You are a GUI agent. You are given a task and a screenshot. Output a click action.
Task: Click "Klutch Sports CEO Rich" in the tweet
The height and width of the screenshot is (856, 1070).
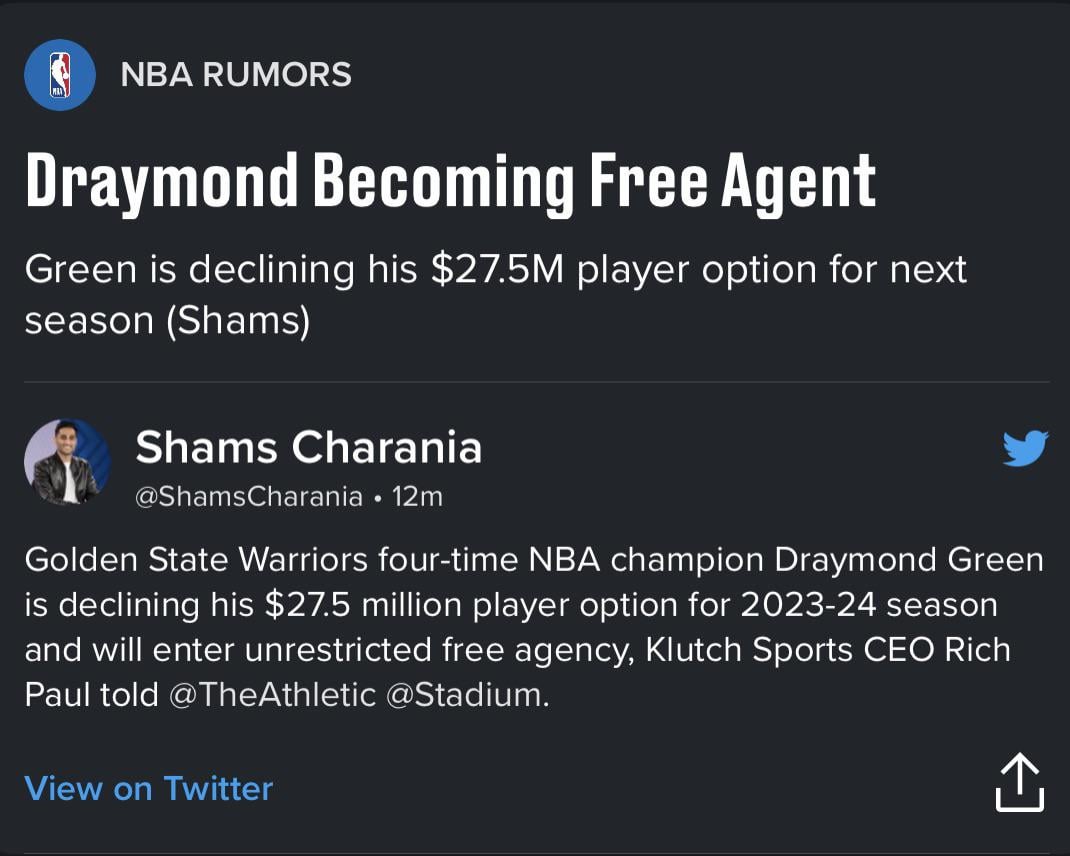click(828, 649)
